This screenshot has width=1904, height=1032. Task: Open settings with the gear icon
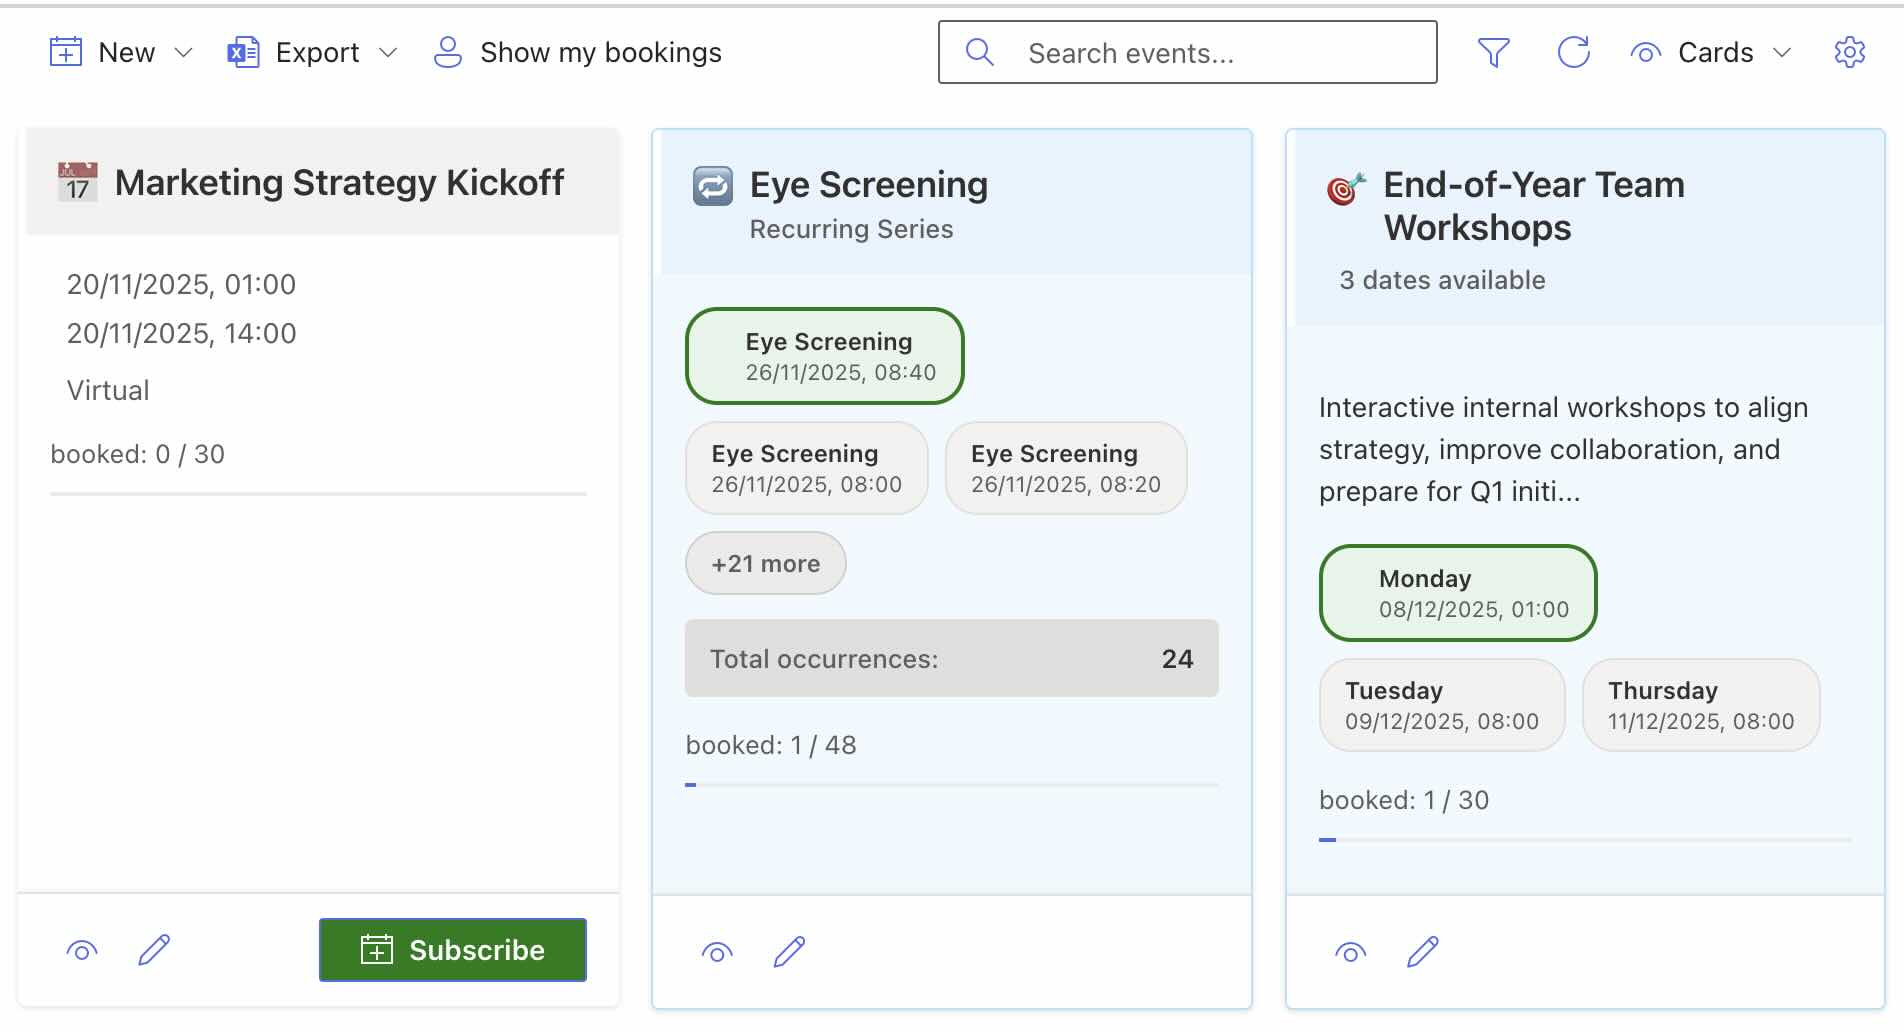(1849, 52)
